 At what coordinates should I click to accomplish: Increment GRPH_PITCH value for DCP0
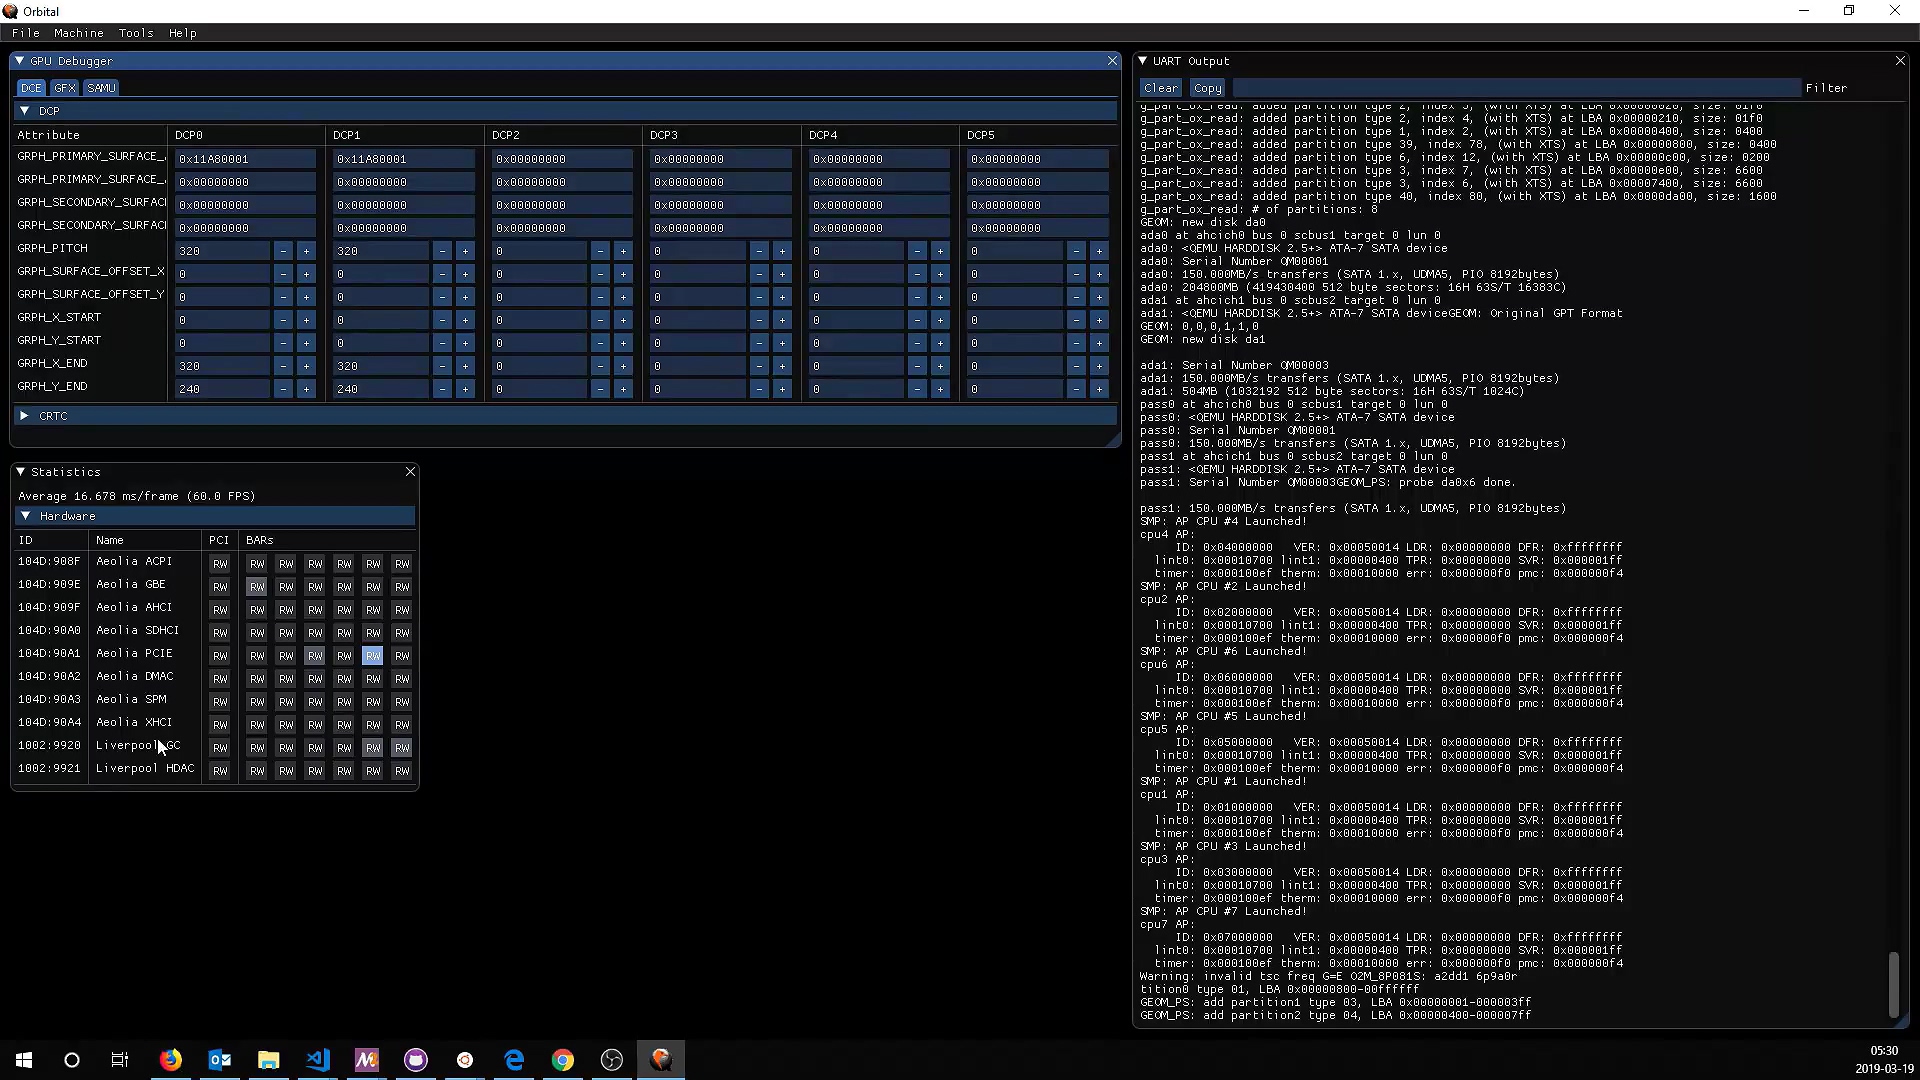pyautogui.click(x=306, y=249)
